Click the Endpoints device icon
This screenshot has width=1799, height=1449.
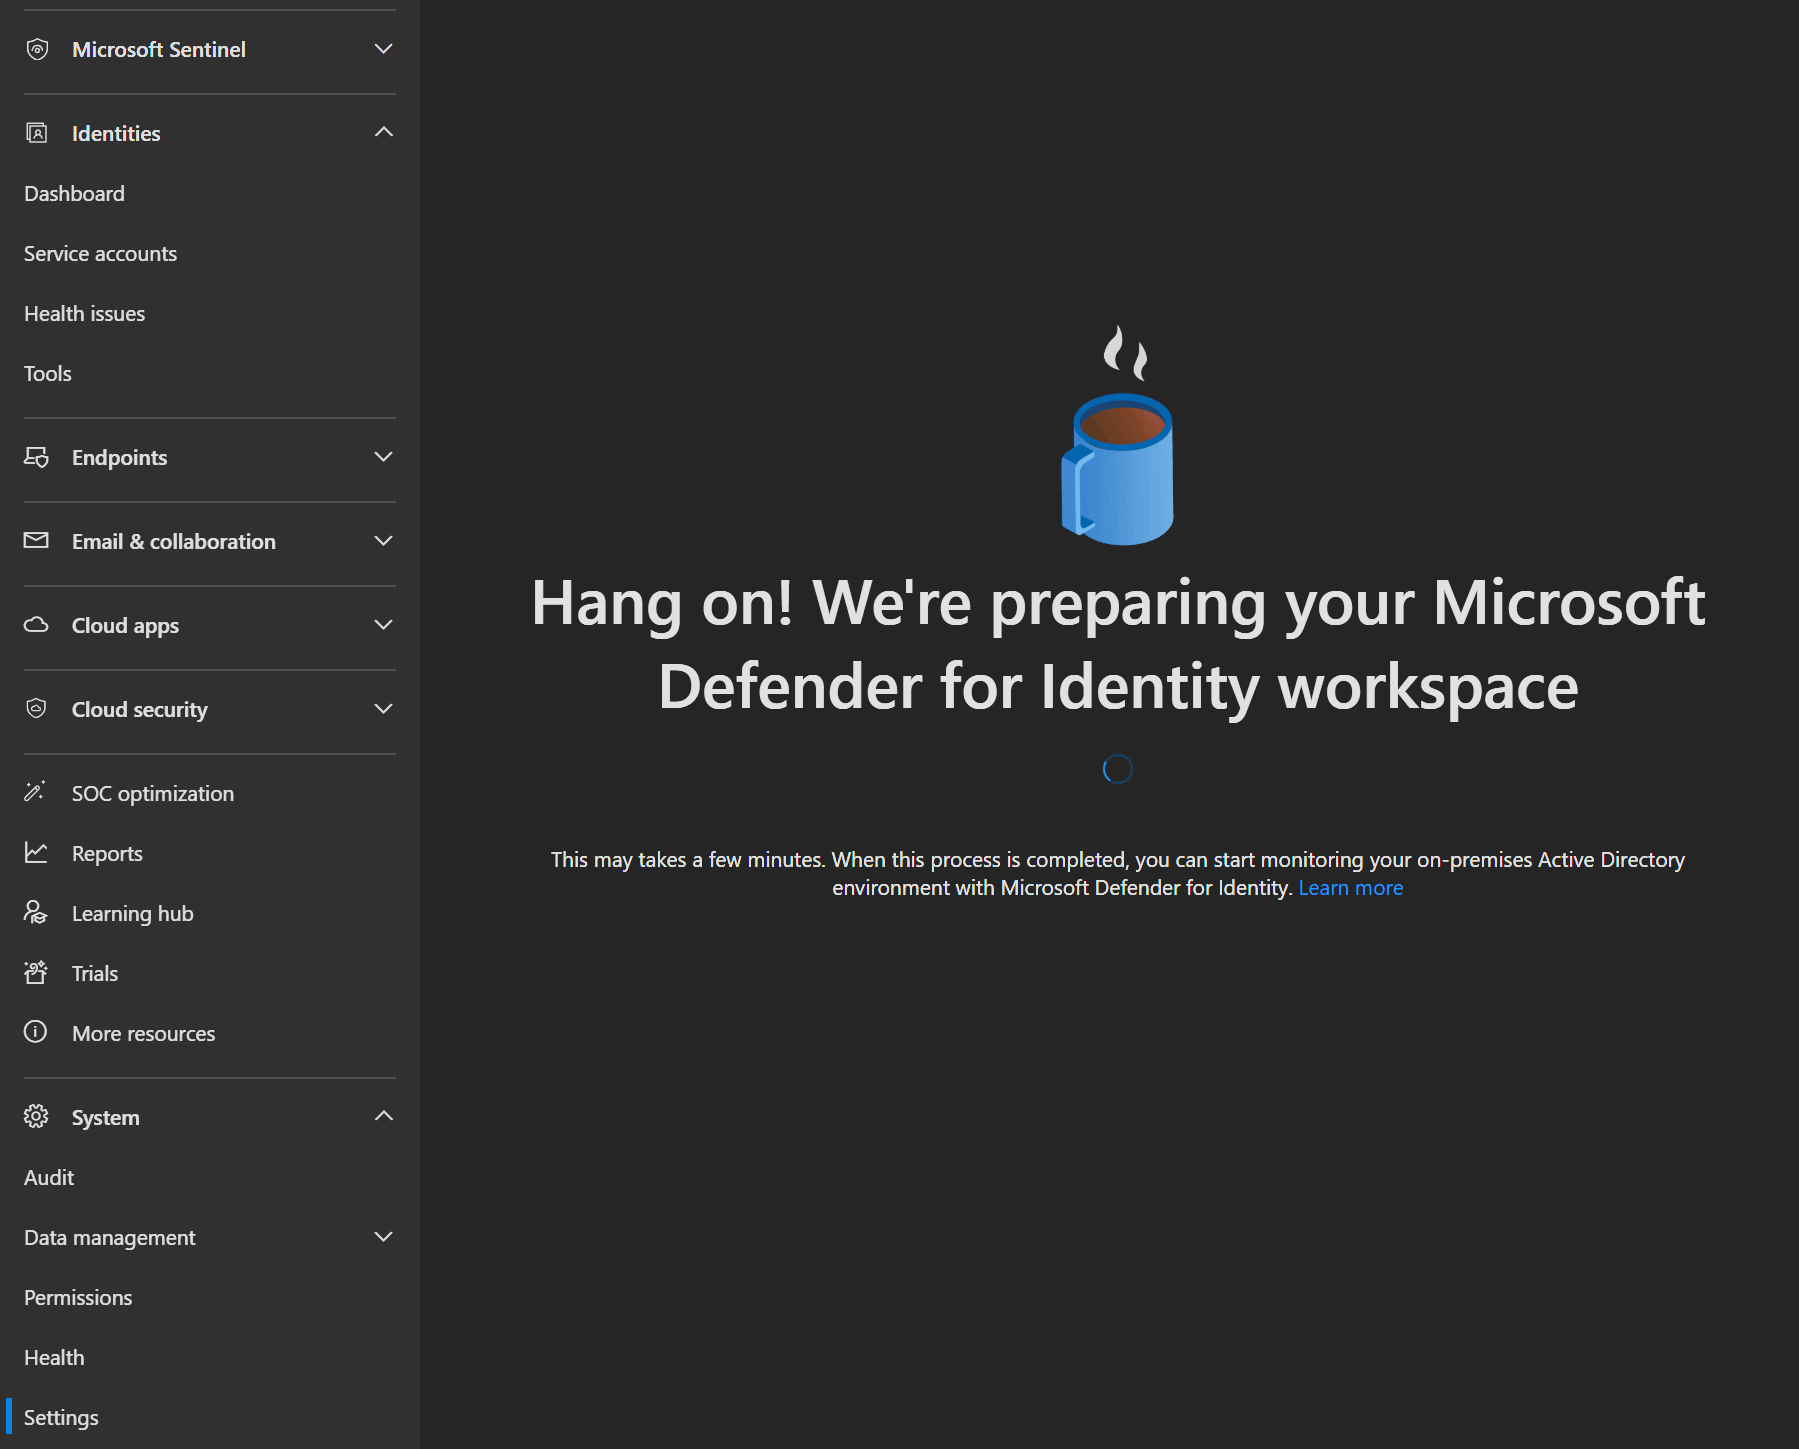tap(37, 457)
